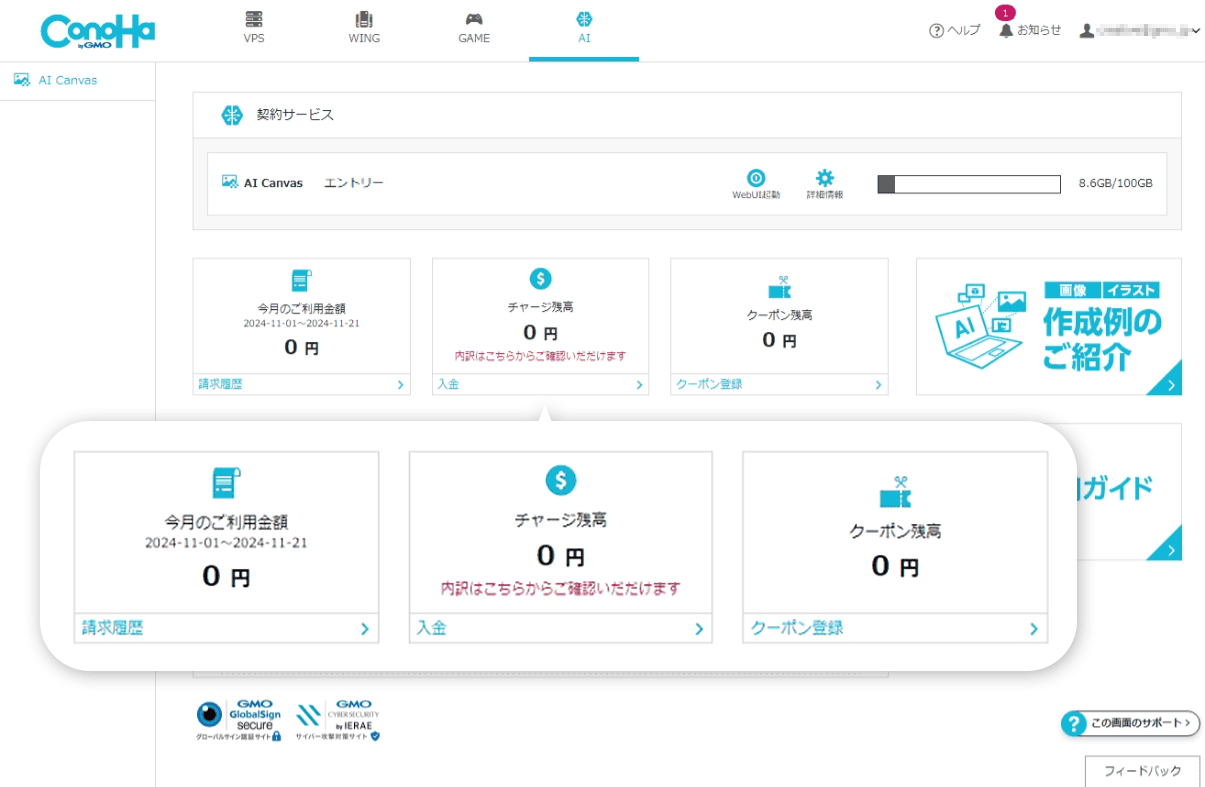Image resolution: width=1205 pixels, height=787 pixels.
Task: Open the VPS service tab
Action: tap(254, 29)
